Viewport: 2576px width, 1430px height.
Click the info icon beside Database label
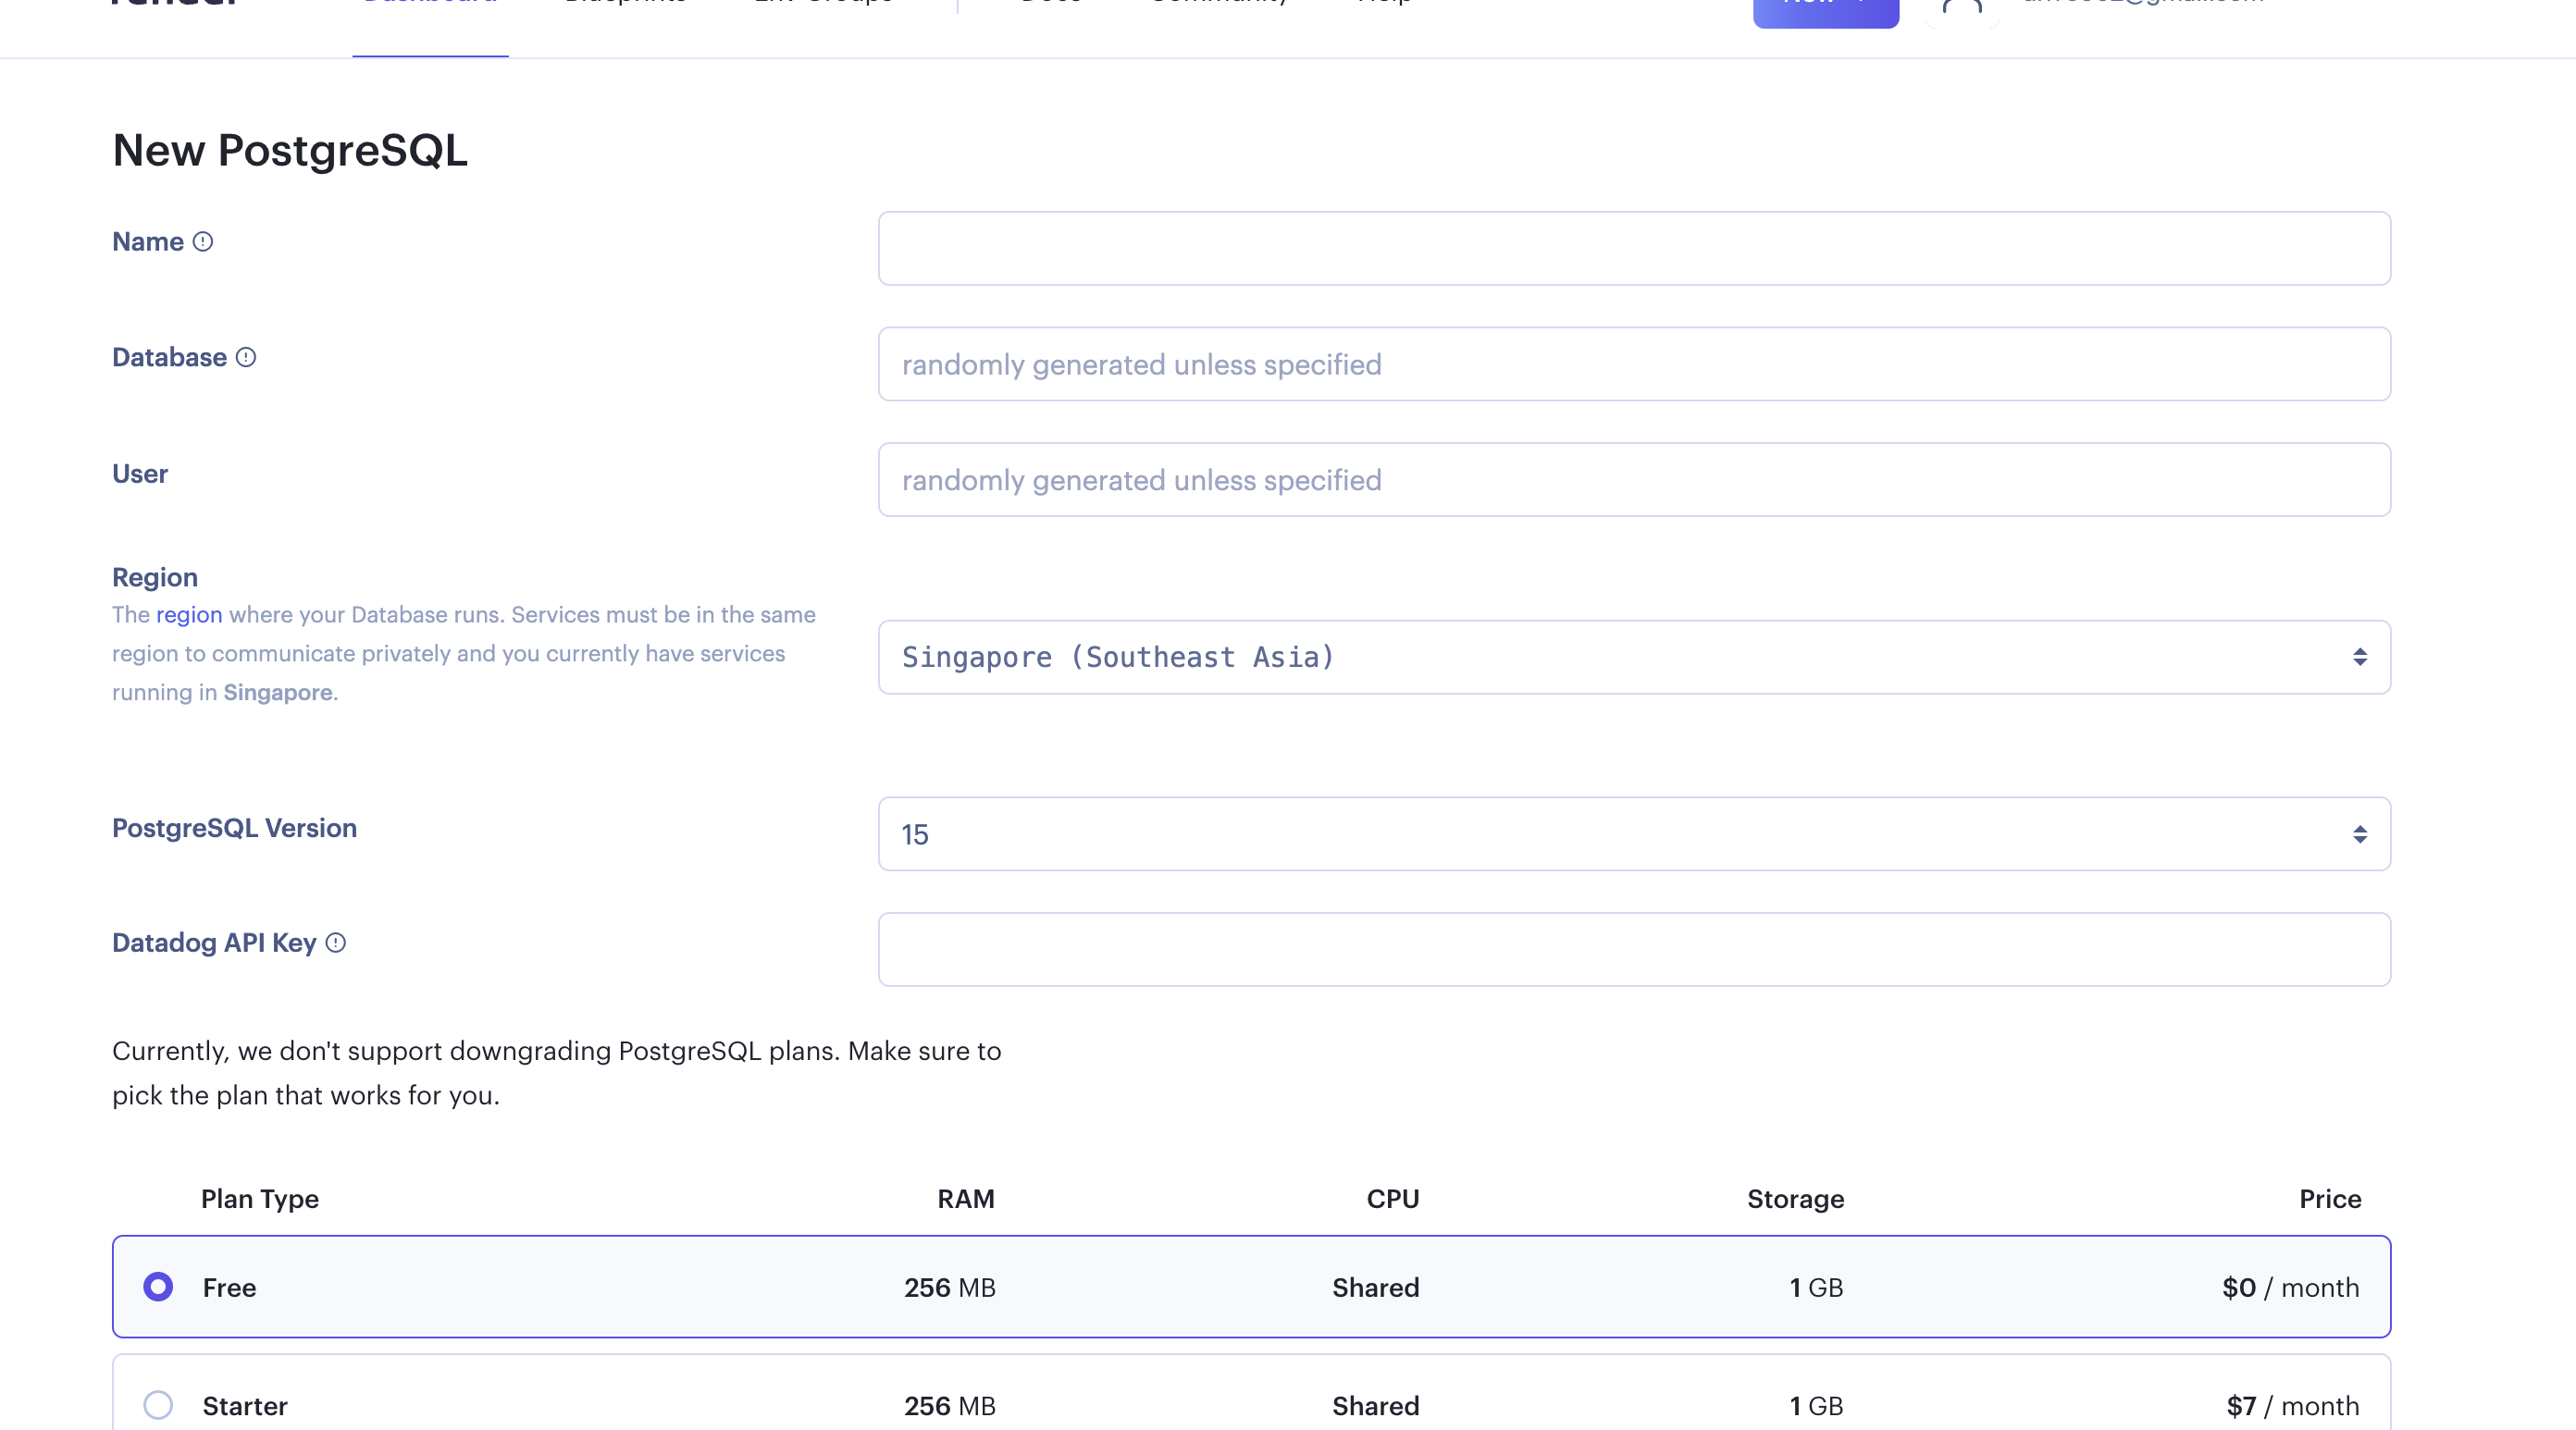coord(246,358)
